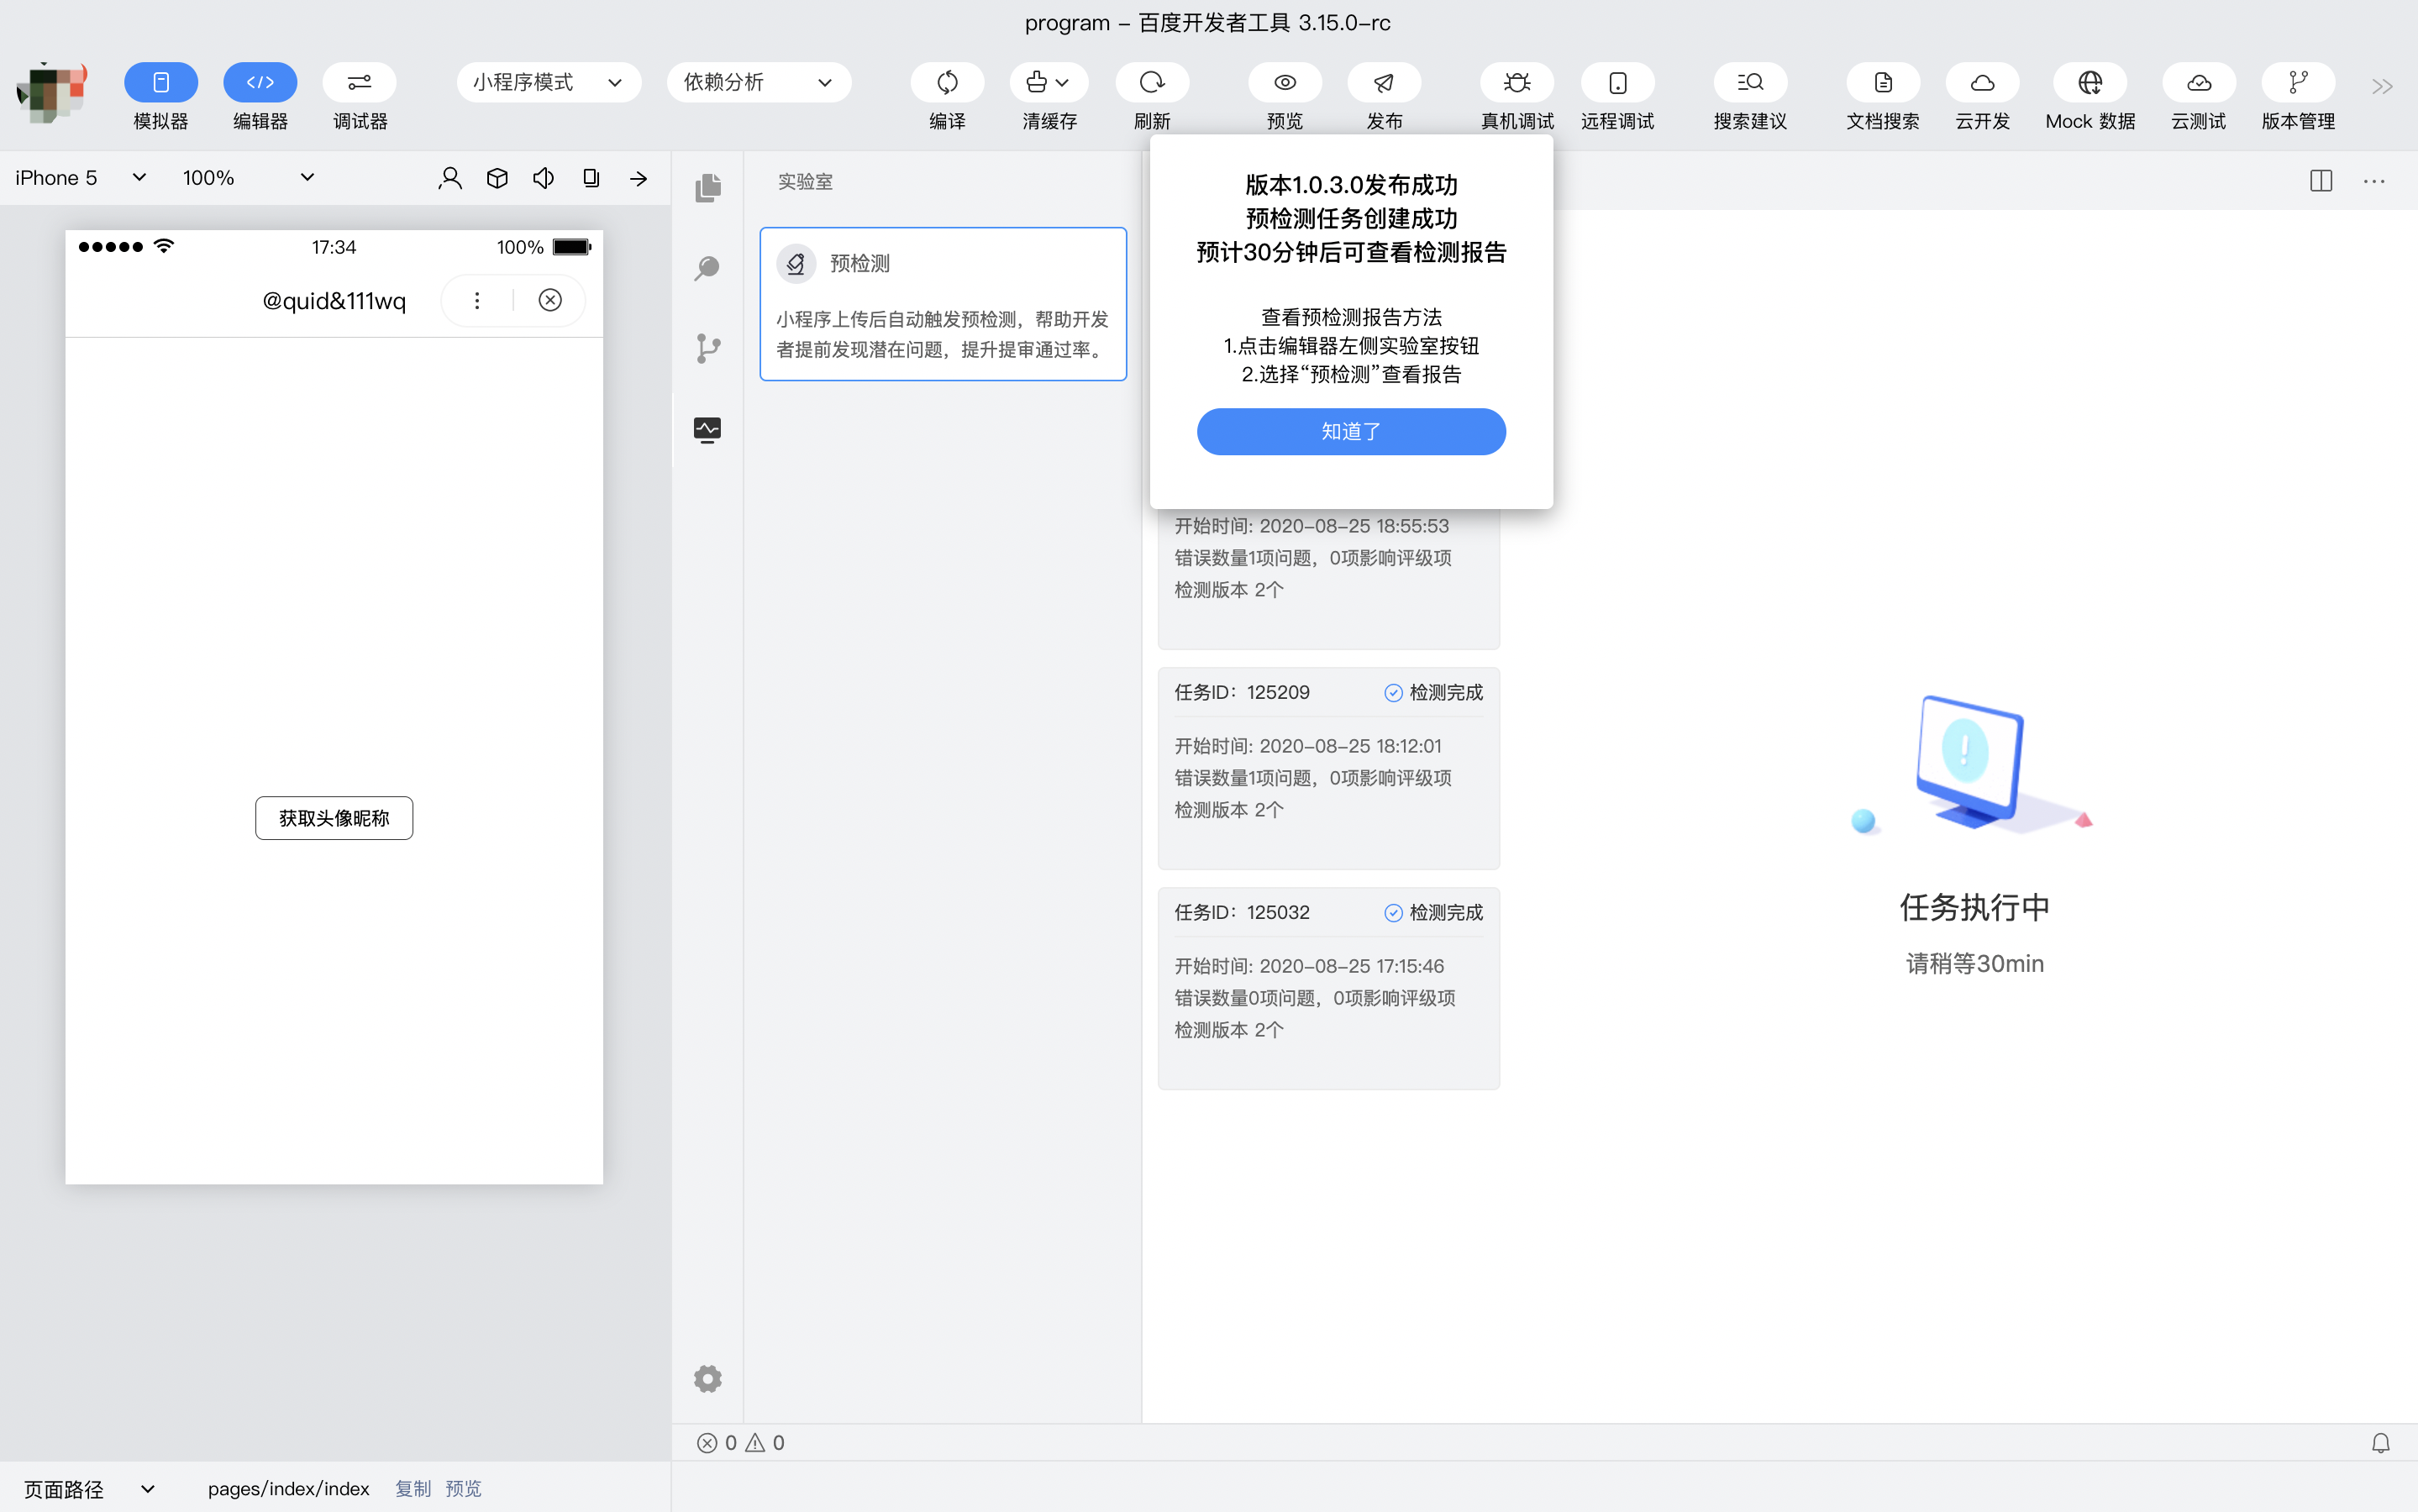Click the 清缓存 clear cache icon

tap(1037, 82)
